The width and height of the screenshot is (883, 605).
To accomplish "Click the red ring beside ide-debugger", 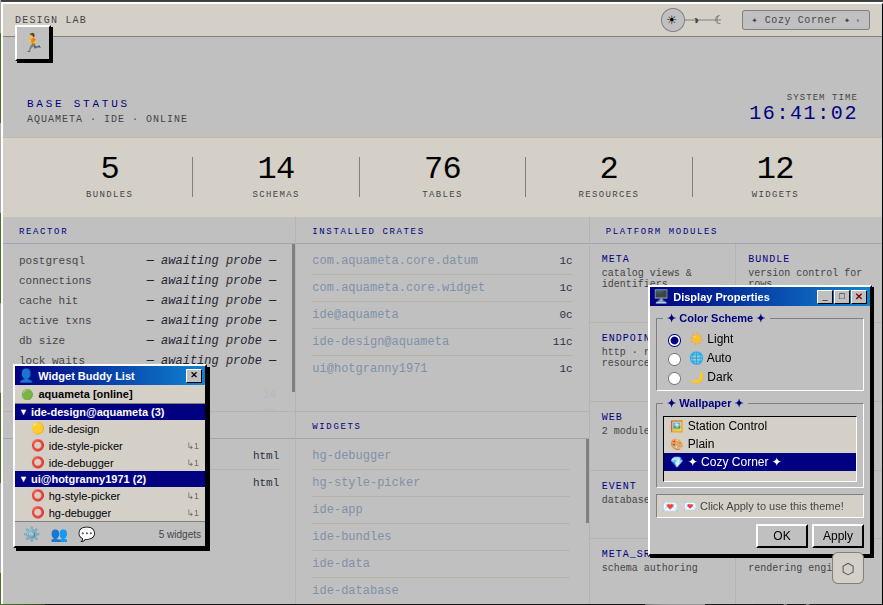I will (x=38, y=463).
